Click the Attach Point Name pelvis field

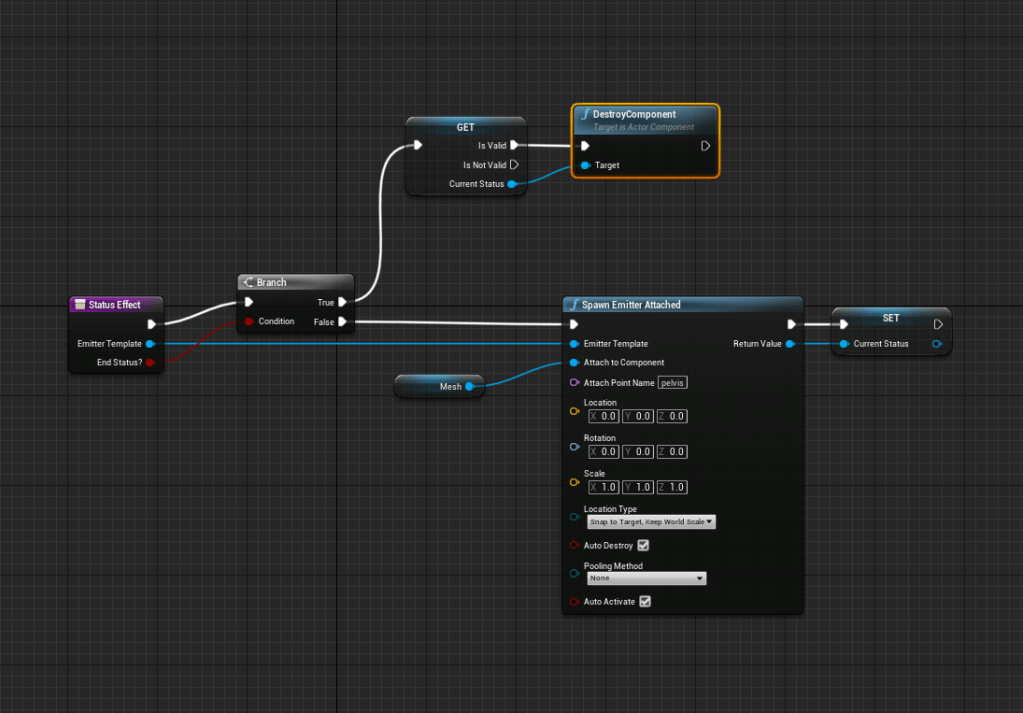(x=673, y=383)
